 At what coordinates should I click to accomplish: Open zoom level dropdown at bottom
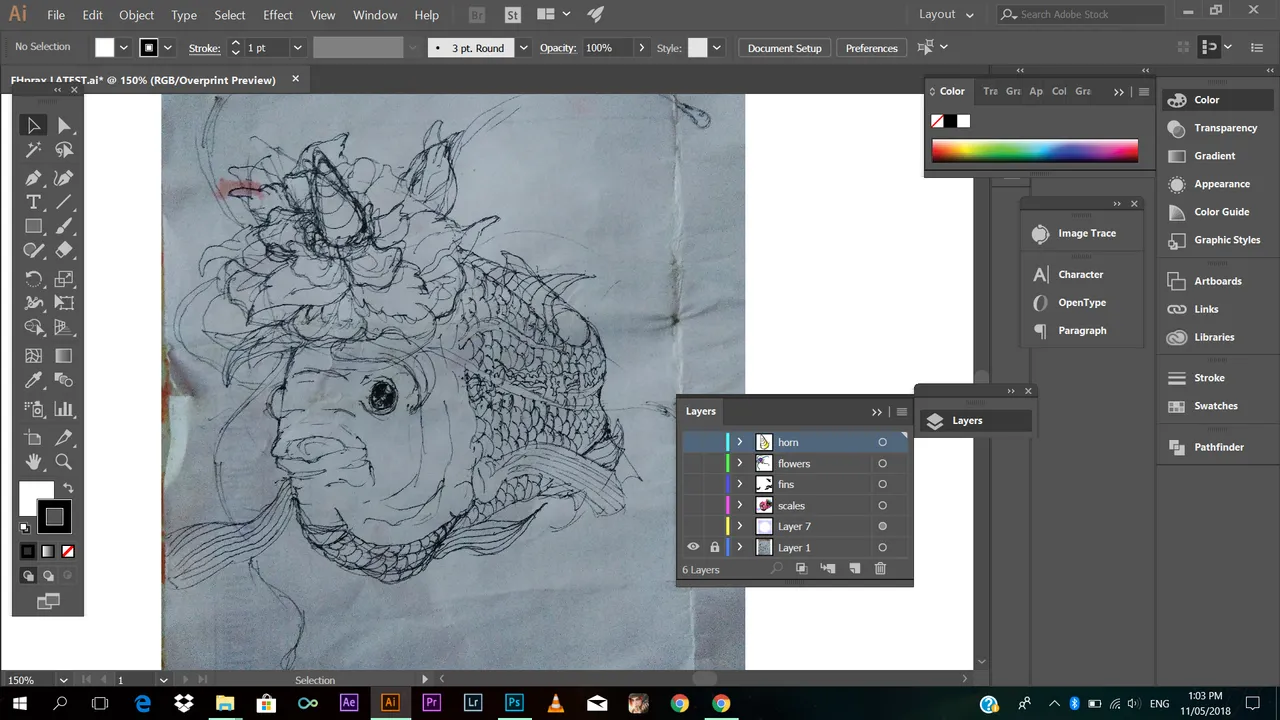pos(64,680)
